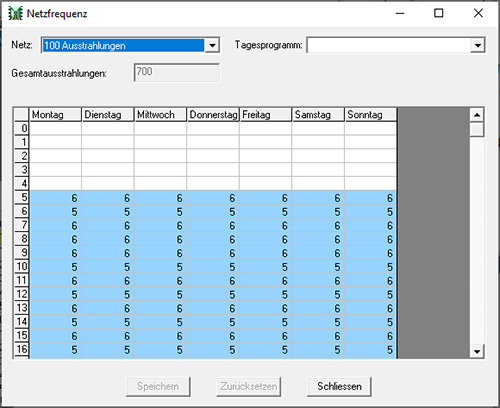Click the Zurücksetzen button
Image resolution: width=500 pixels, height=408 pixels.
coord(248,387)
